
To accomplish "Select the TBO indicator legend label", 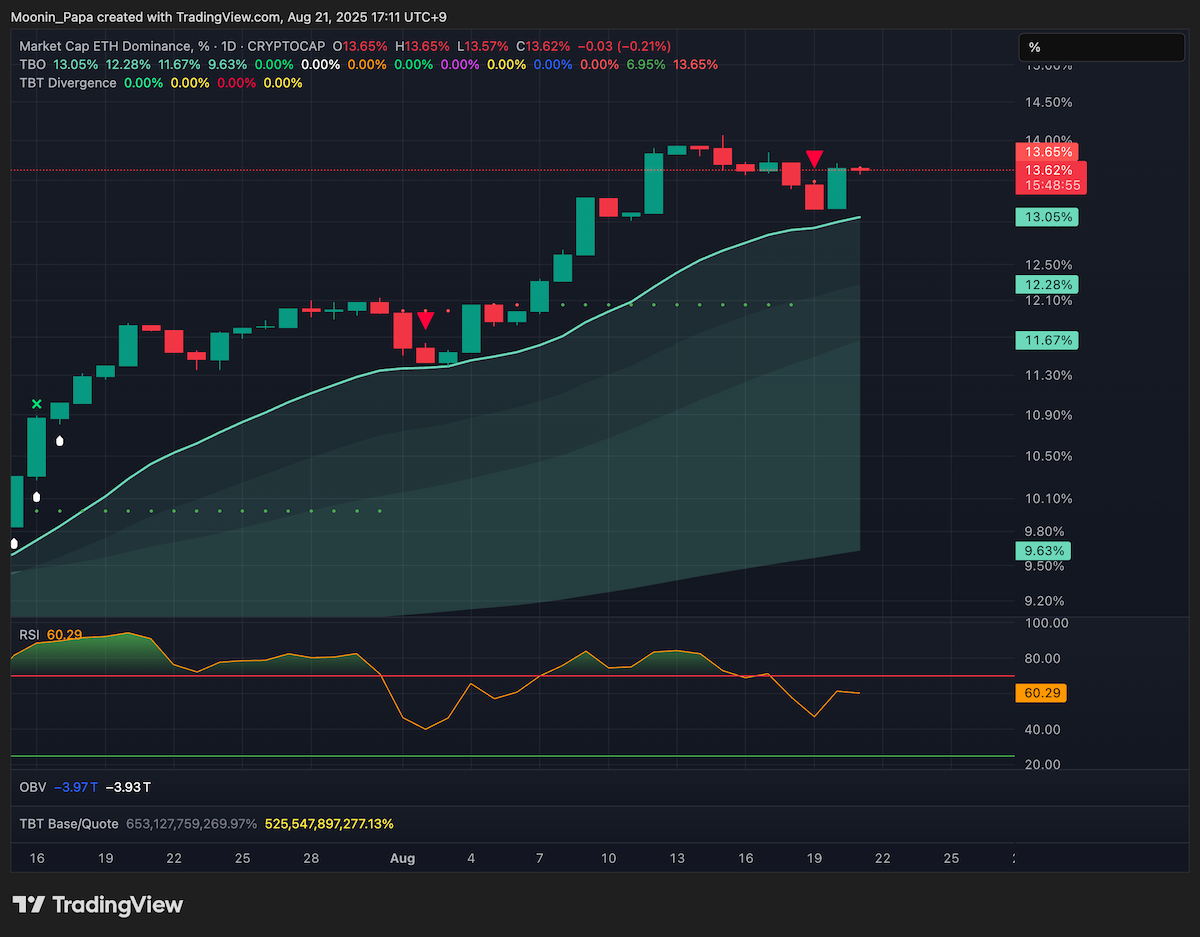I will click(x=33, y=64).
